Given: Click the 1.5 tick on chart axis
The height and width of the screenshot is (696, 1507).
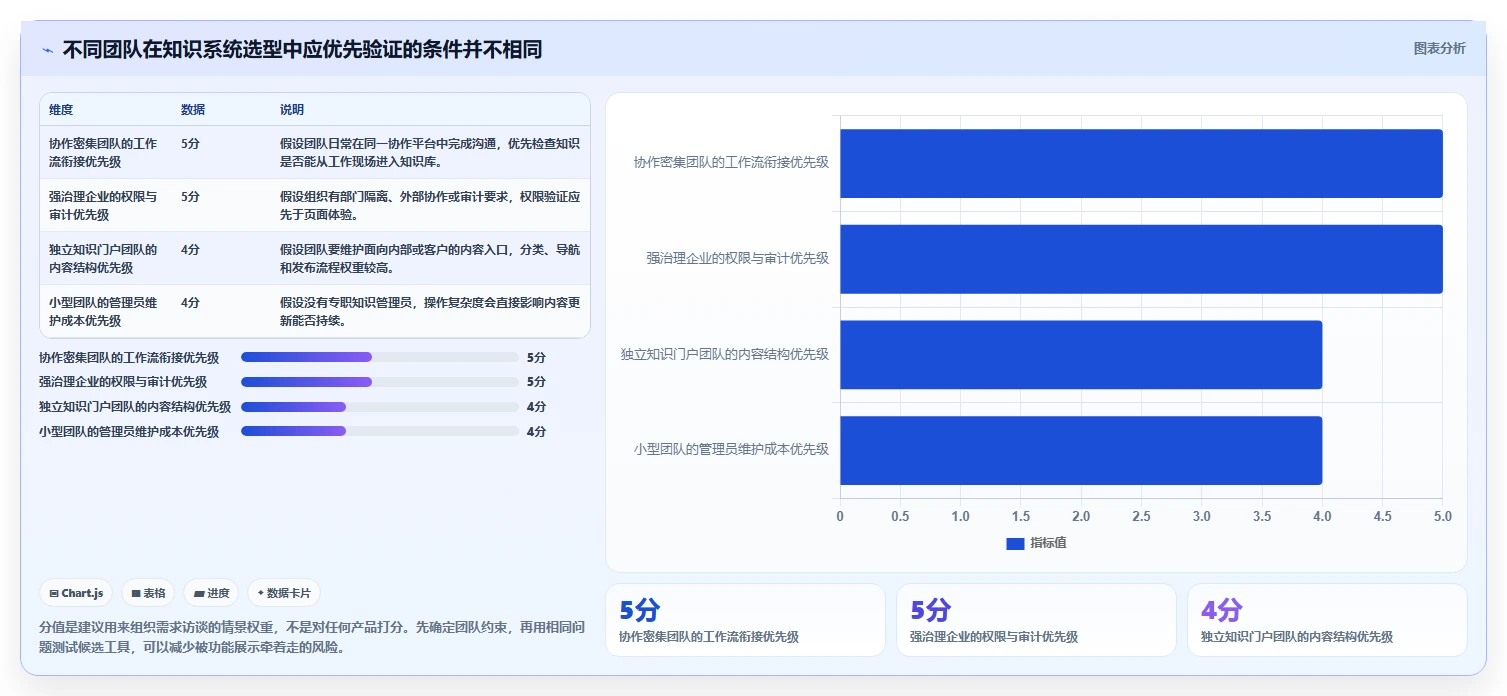Looking at the screenshot, I should click(1021, 517).
